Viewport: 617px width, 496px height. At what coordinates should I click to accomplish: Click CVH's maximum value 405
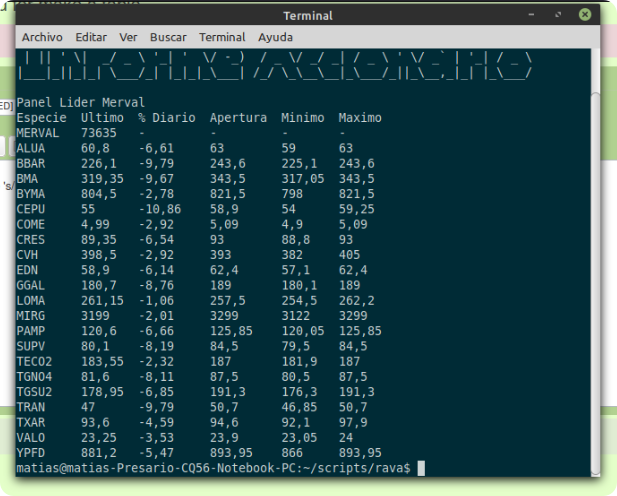point(349,255)
